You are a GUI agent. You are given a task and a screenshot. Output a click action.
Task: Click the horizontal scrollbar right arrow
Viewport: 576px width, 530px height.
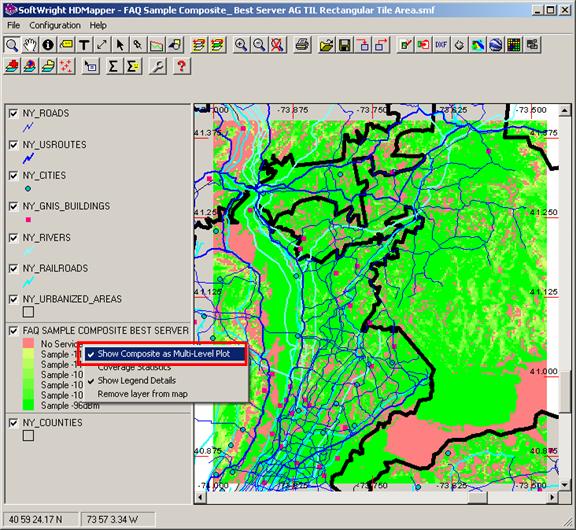(552, 498)
